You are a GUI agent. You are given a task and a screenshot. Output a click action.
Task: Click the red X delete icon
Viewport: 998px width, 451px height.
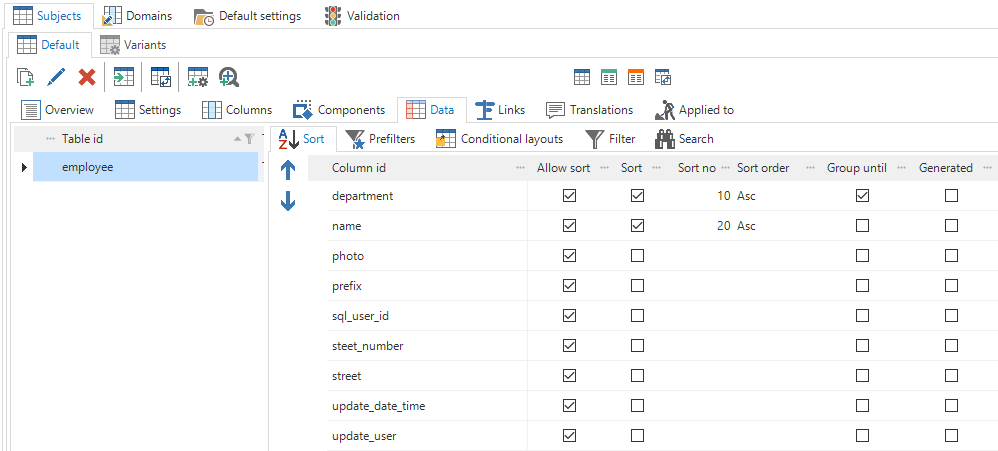(87, 77)
